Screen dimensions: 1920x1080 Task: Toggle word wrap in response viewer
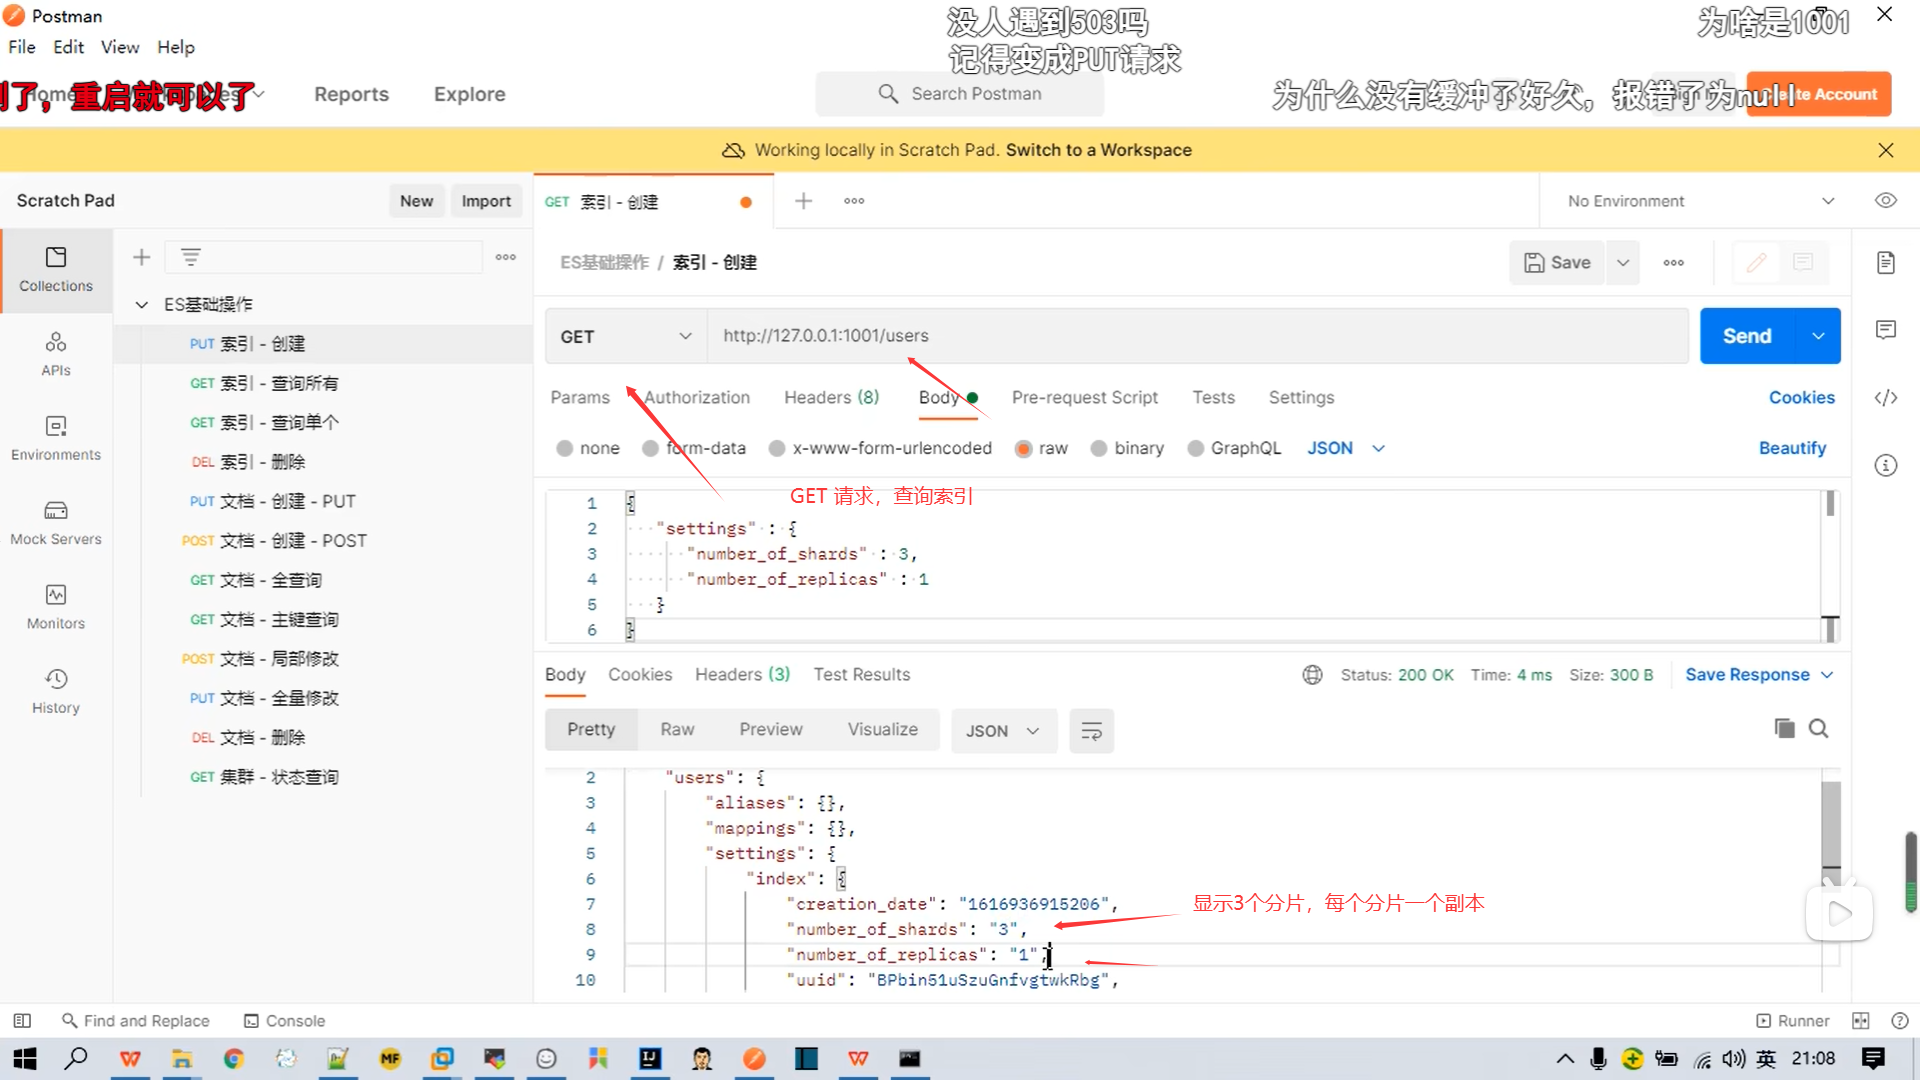[1091, 731]
